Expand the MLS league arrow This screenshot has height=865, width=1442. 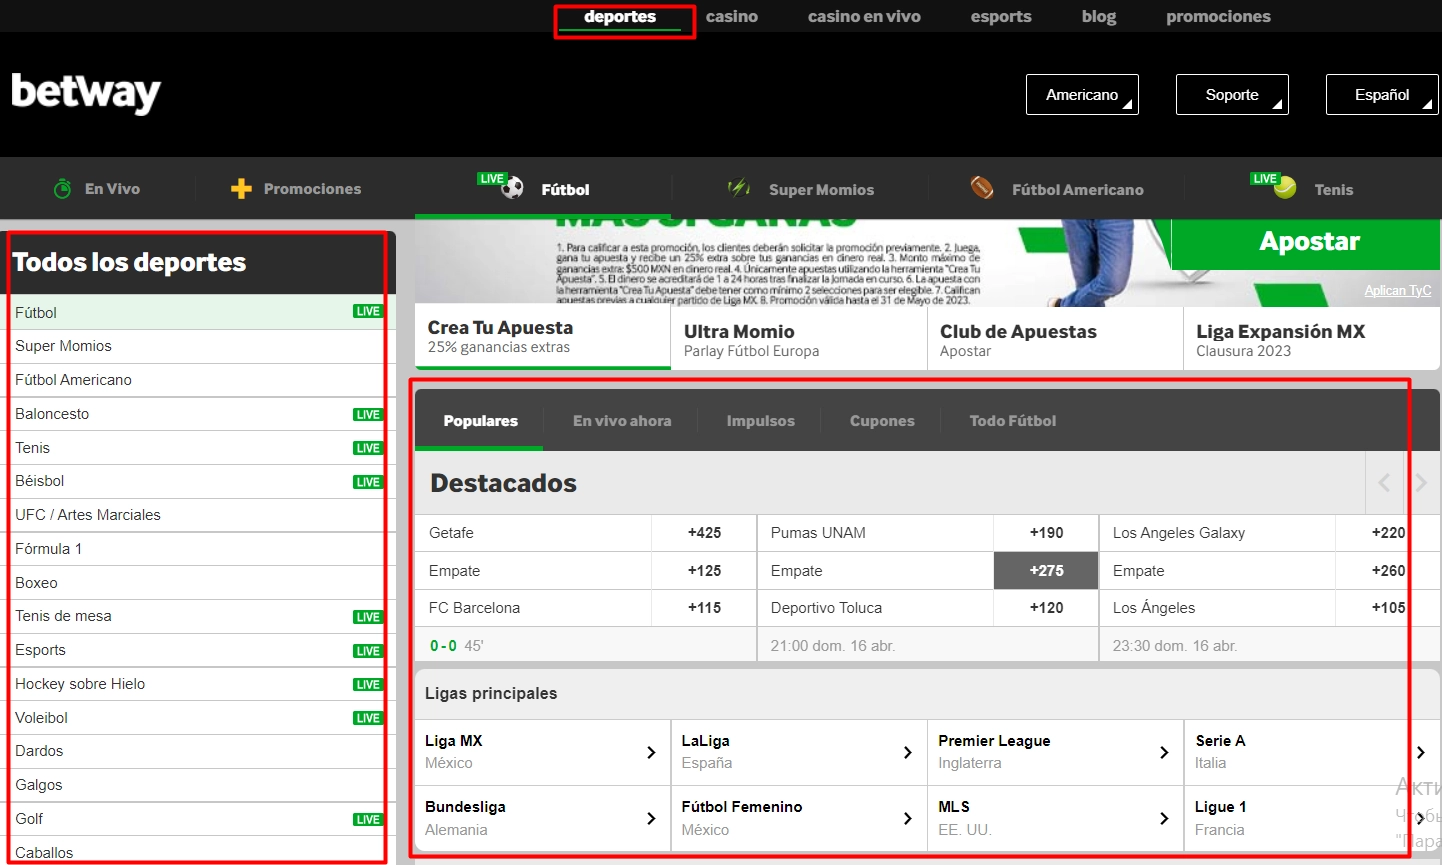[1164, 818]
